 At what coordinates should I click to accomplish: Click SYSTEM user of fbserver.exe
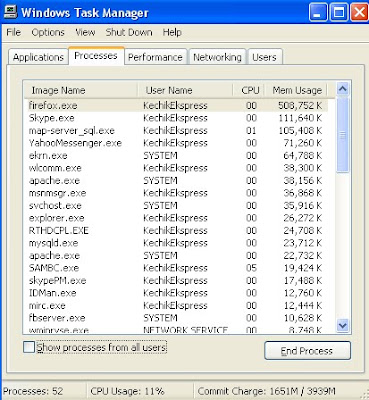[x=160, y=318]
